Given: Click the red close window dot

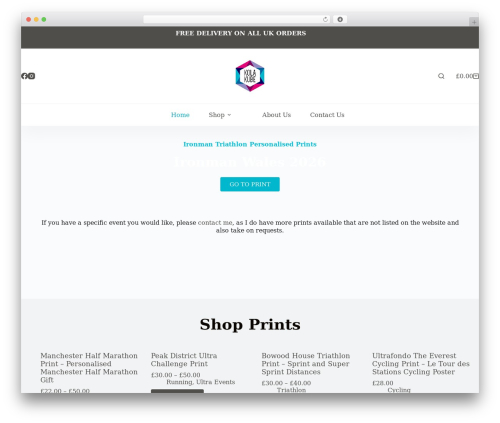Looking at the screenshot, I should tap(29, 20).
